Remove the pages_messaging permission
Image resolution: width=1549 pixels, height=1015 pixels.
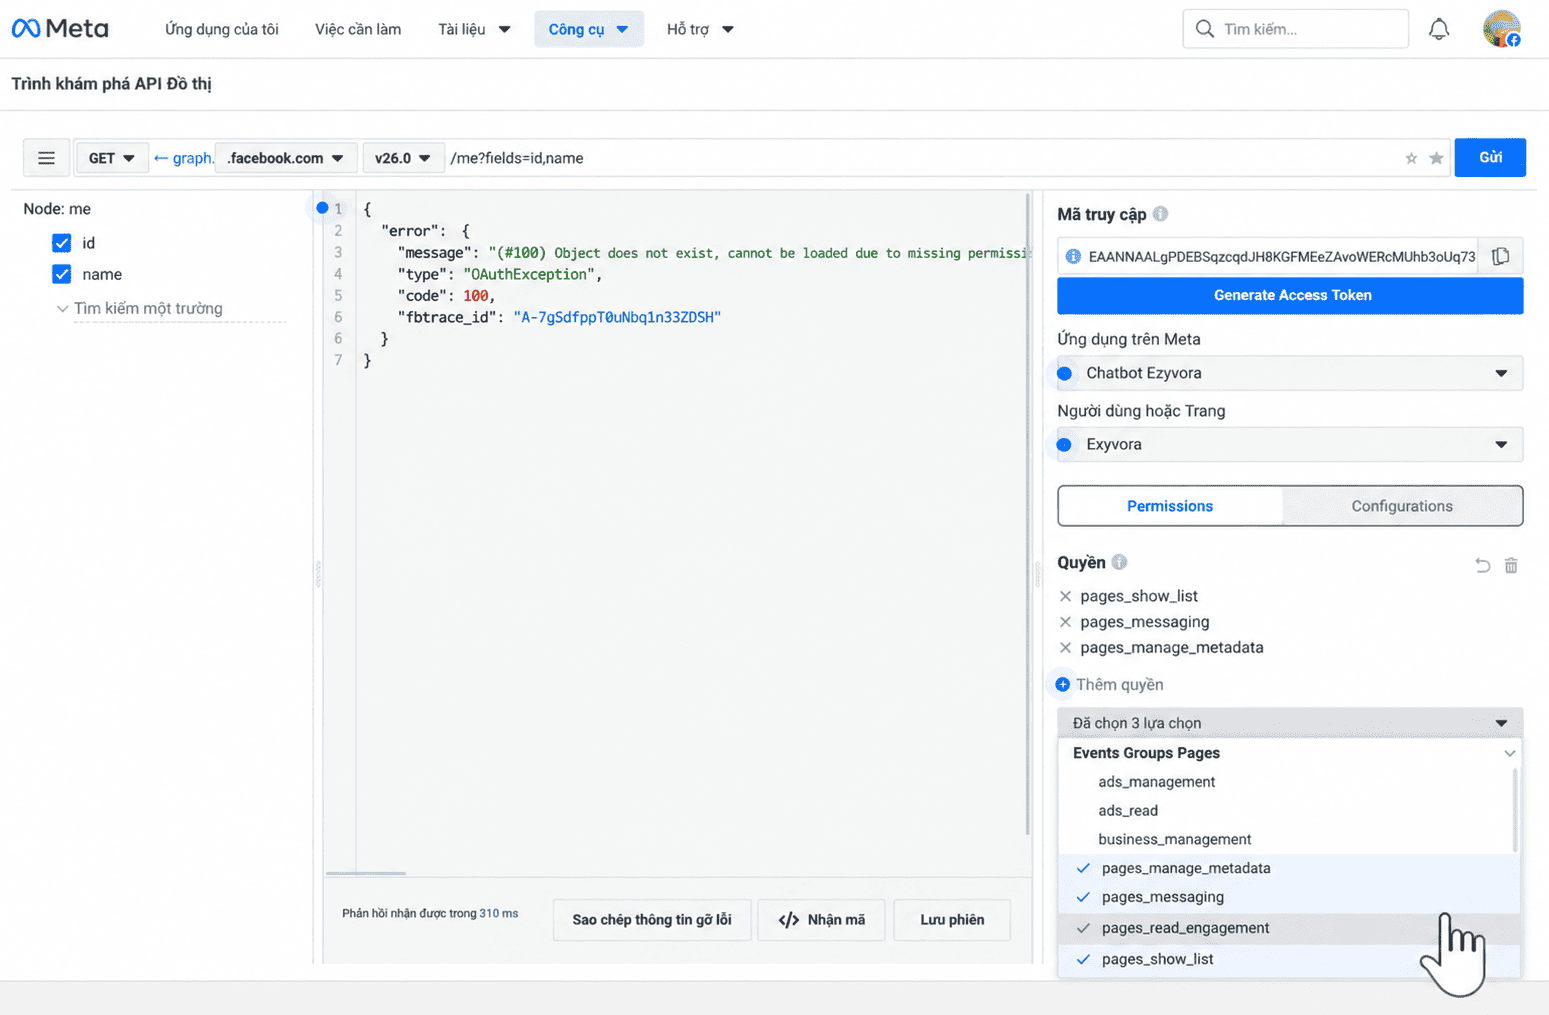point(1065,622)
